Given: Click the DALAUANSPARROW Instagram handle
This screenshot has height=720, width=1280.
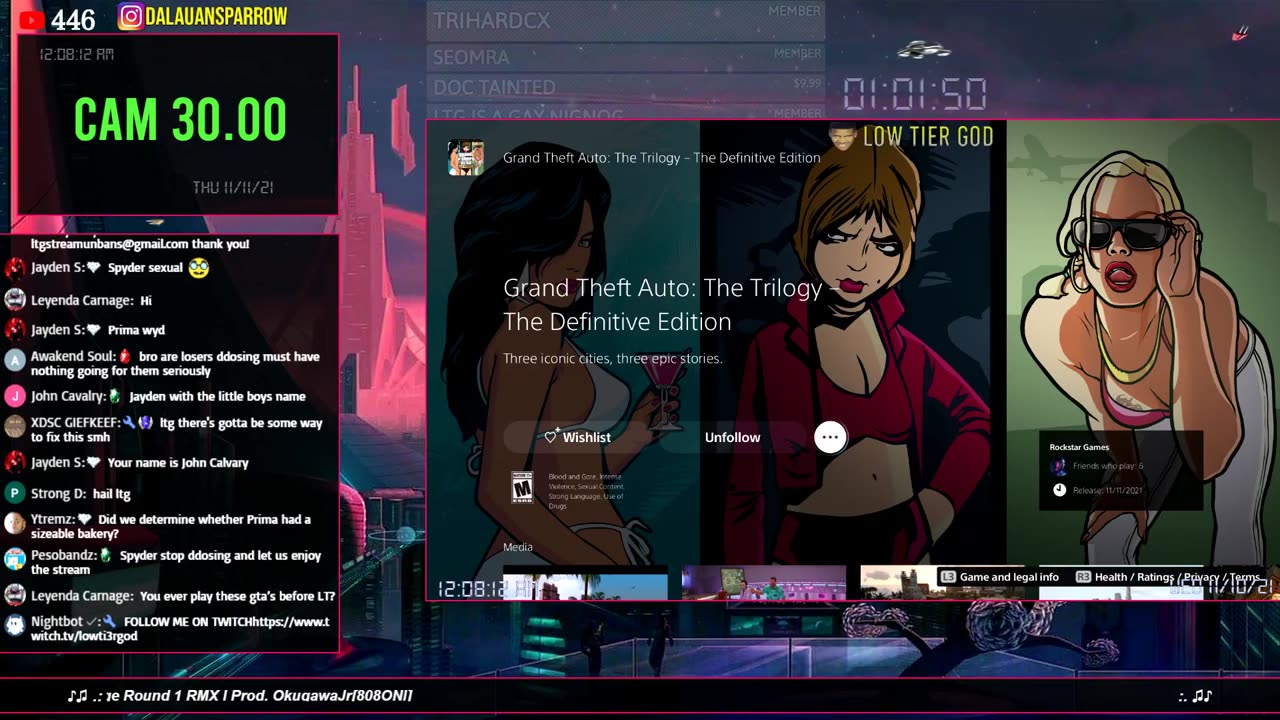Looking at the screenshot, I should click(216, 17).
